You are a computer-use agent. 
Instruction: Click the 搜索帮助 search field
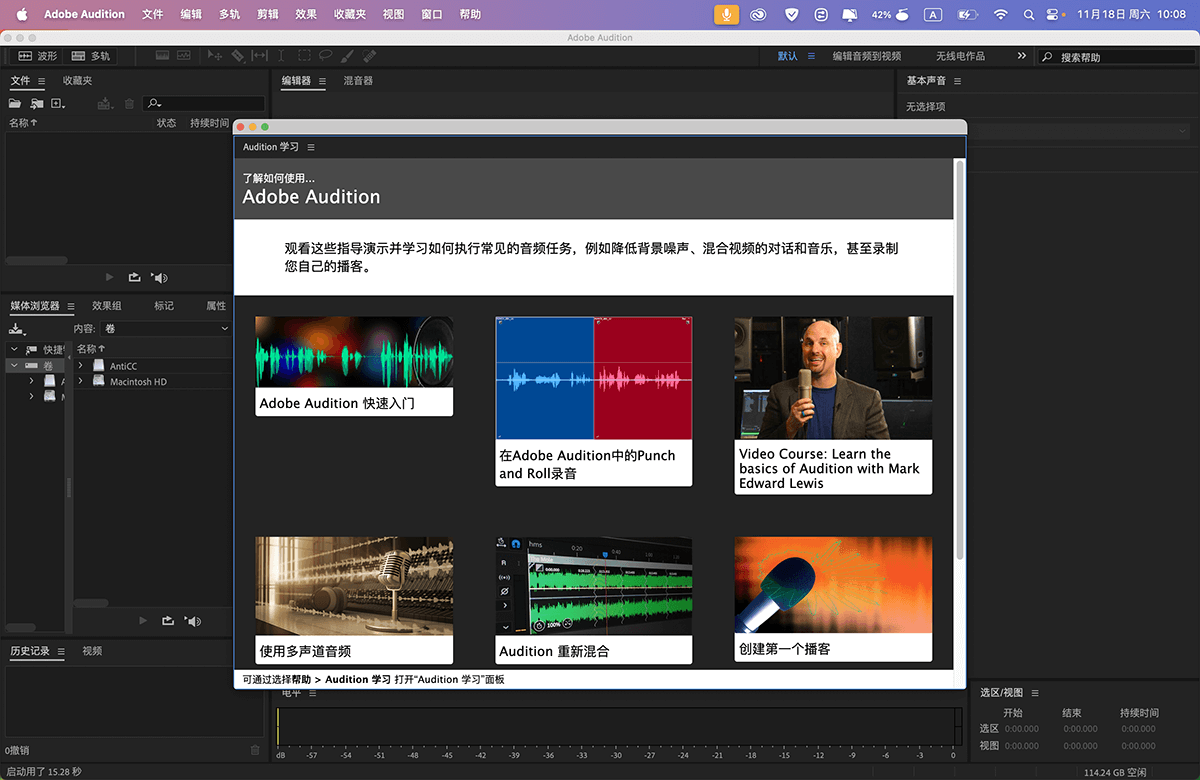[1114, 57]
